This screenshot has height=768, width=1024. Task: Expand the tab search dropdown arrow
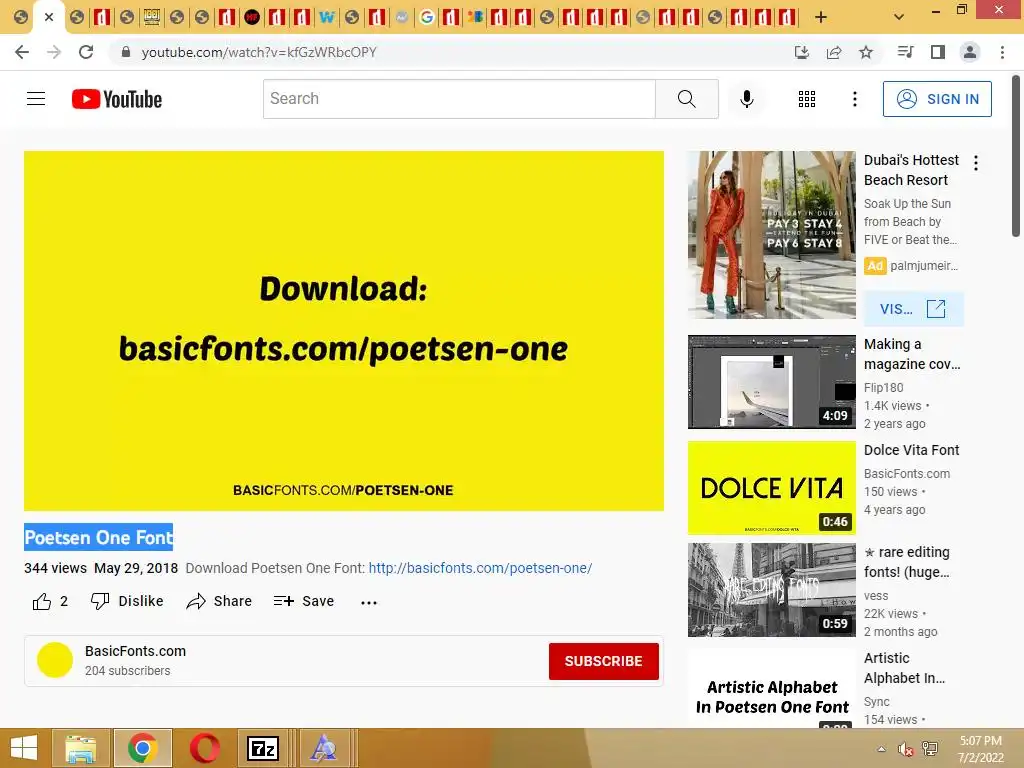(899, 17)
